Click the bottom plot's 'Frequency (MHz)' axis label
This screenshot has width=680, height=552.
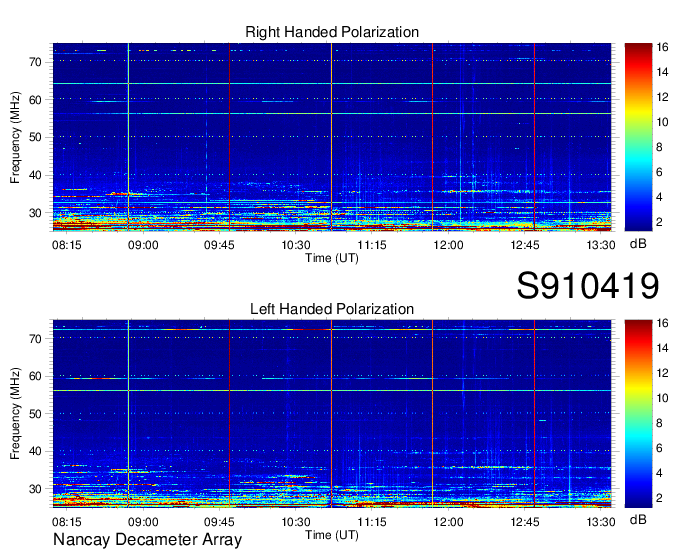tap(15, 414)
